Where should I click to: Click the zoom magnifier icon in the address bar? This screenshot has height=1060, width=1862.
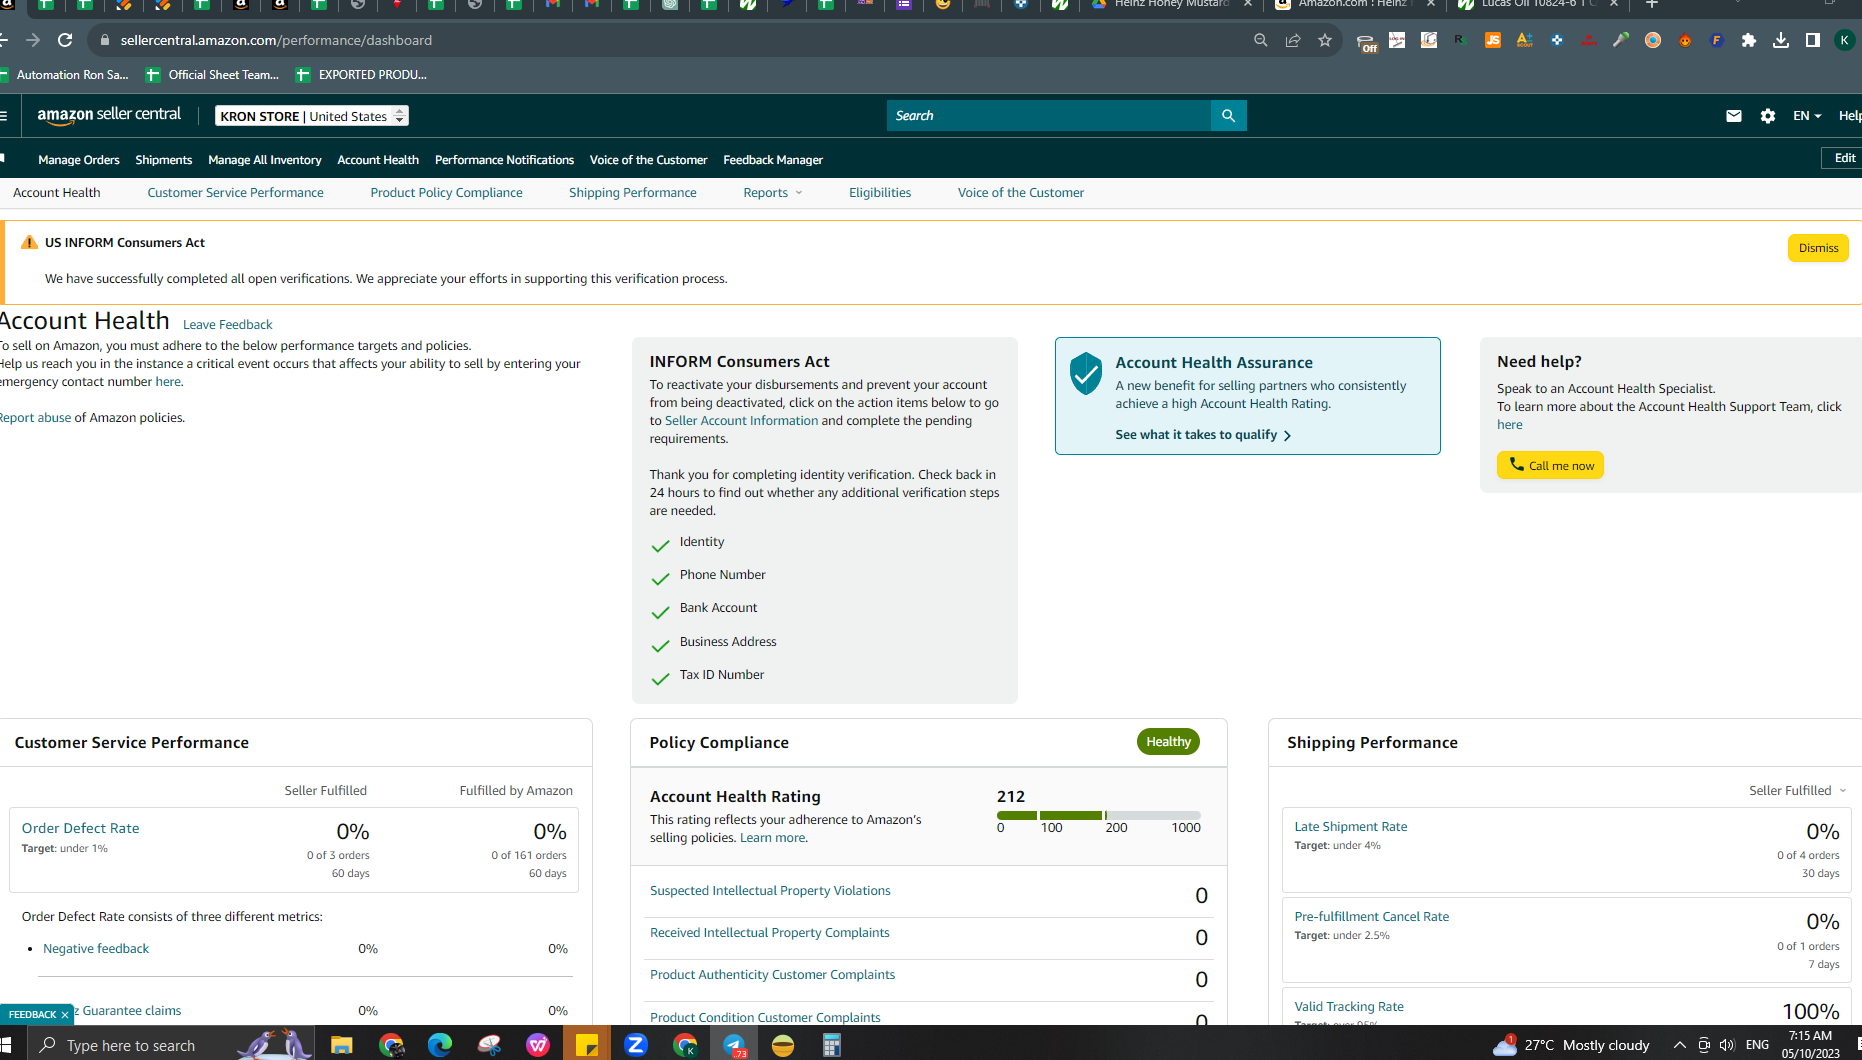tap(1261, 40)
